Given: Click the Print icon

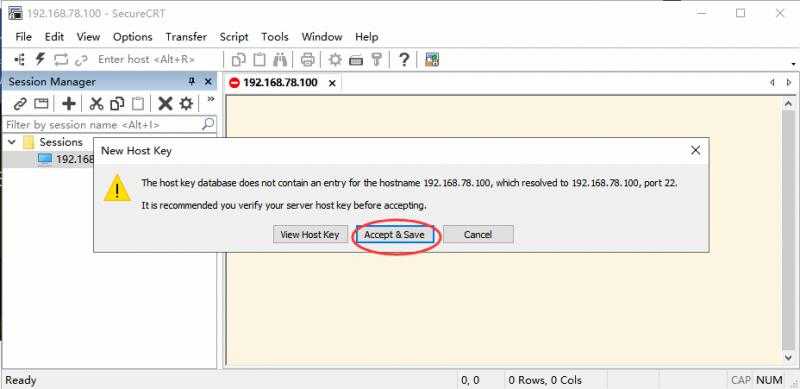Looking at the screenshot, I should click(307, 60).
